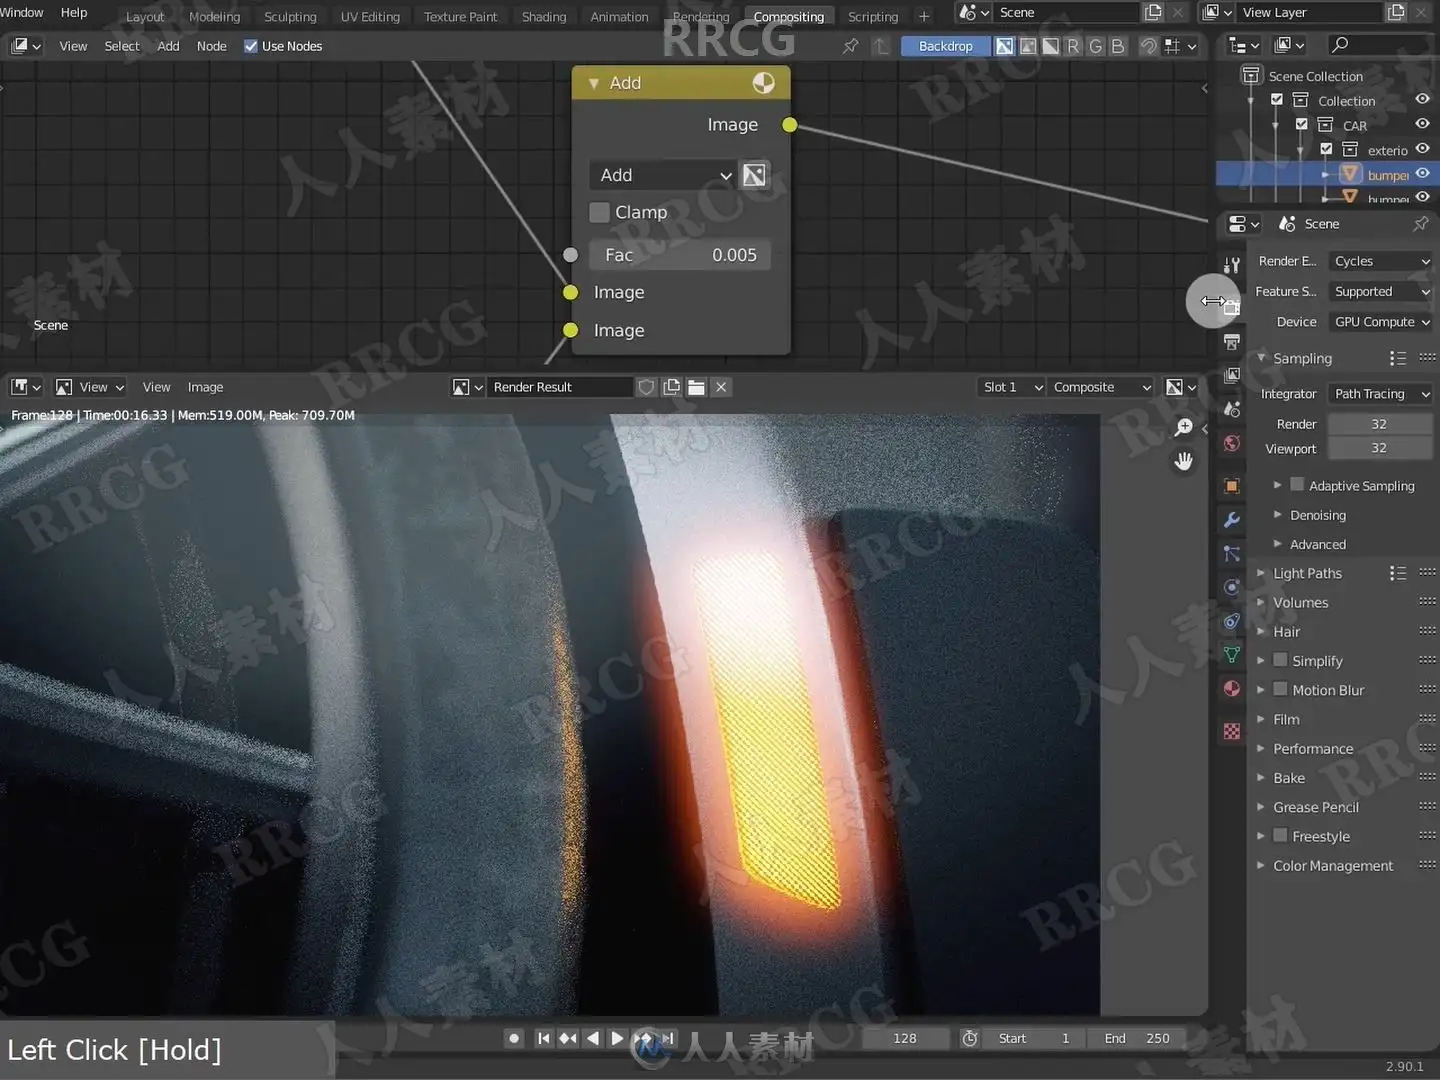The image size is (1440, 1080).
Task: Click the outliner search field
Action: (x=1379, y=45)
